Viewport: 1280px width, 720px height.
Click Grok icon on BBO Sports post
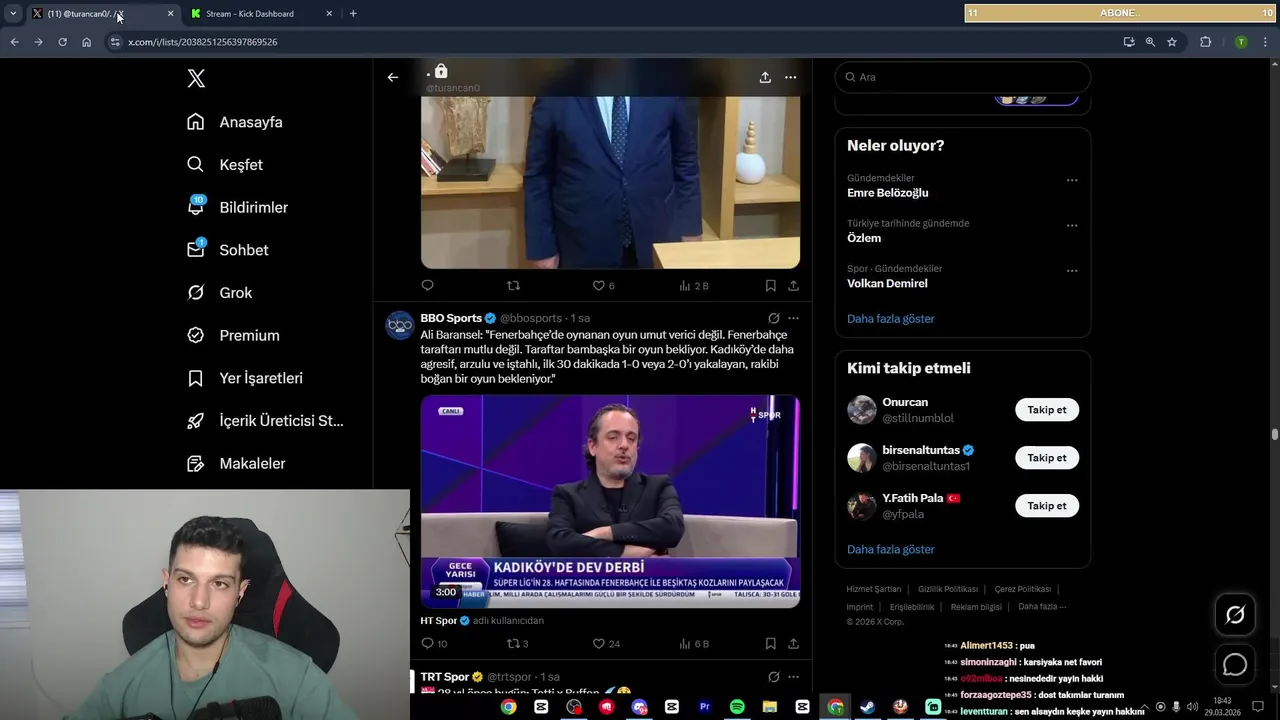pyautogui.click(x=773, y=318)
